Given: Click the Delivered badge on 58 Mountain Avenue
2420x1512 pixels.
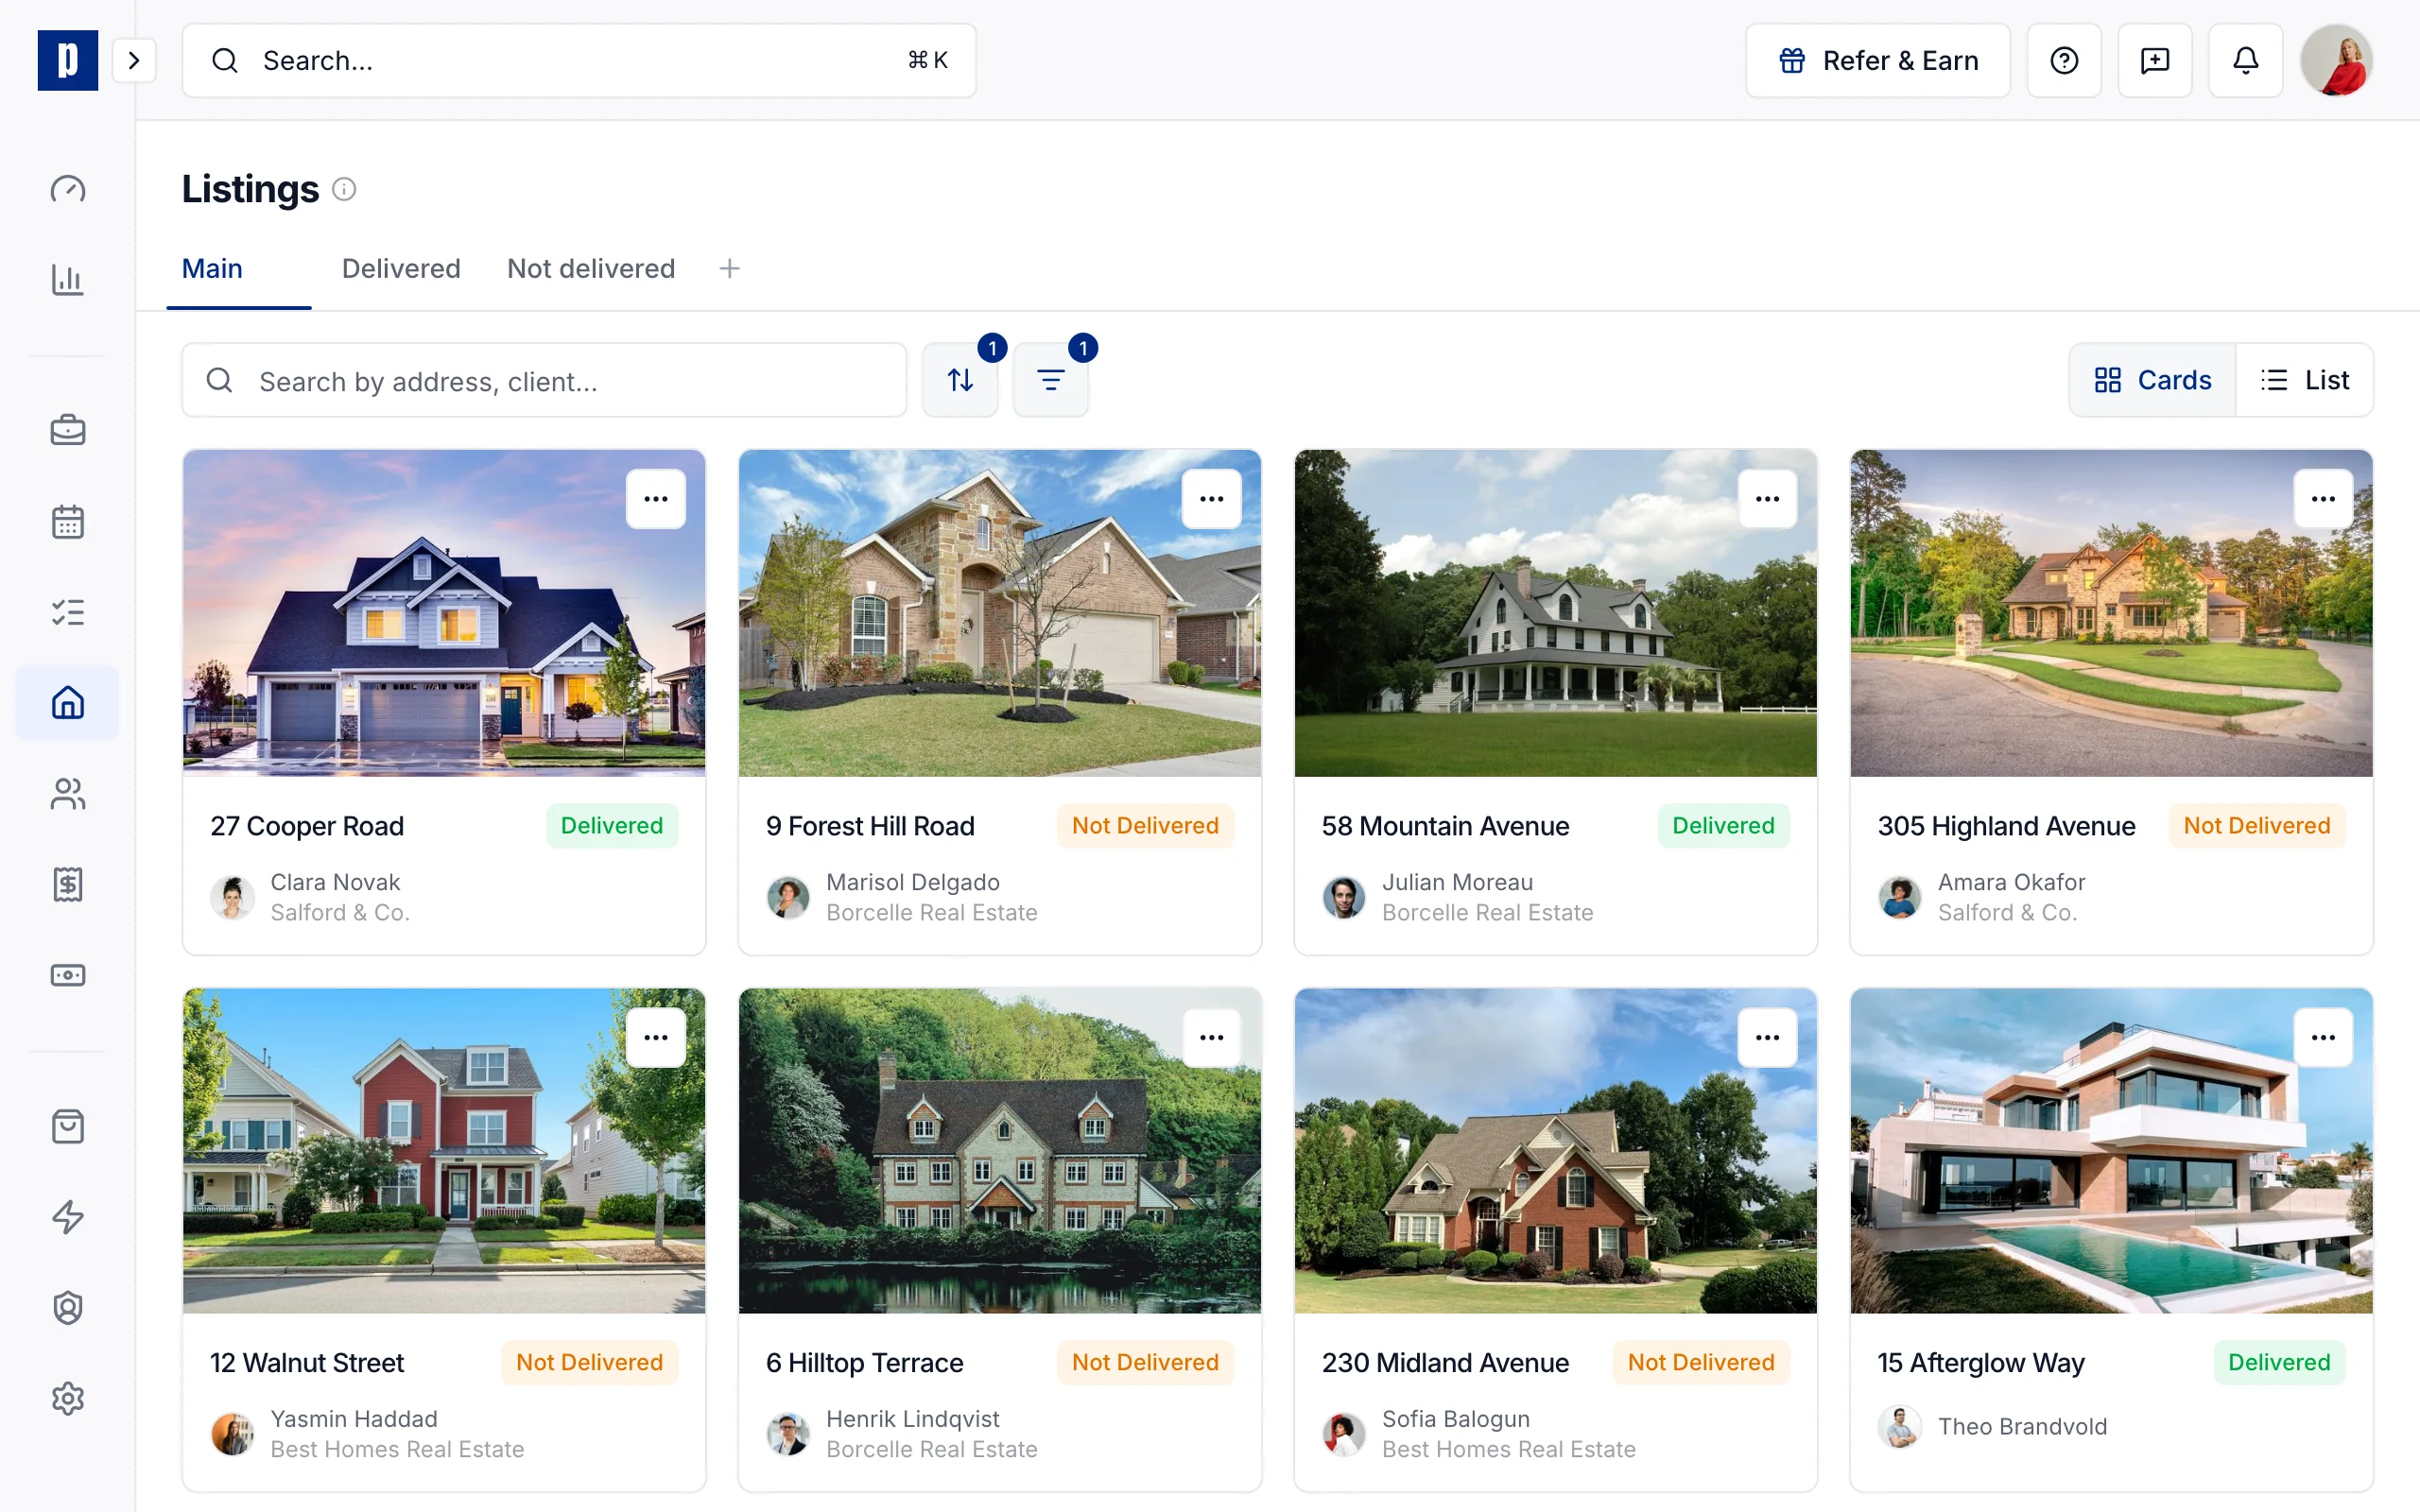Looking at the screenshot, I should (1723, 825).
